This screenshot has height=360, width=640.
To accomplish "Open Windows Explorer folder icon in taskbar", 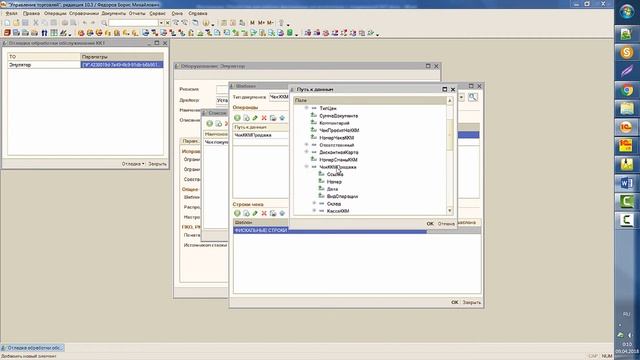I will 627,108.
